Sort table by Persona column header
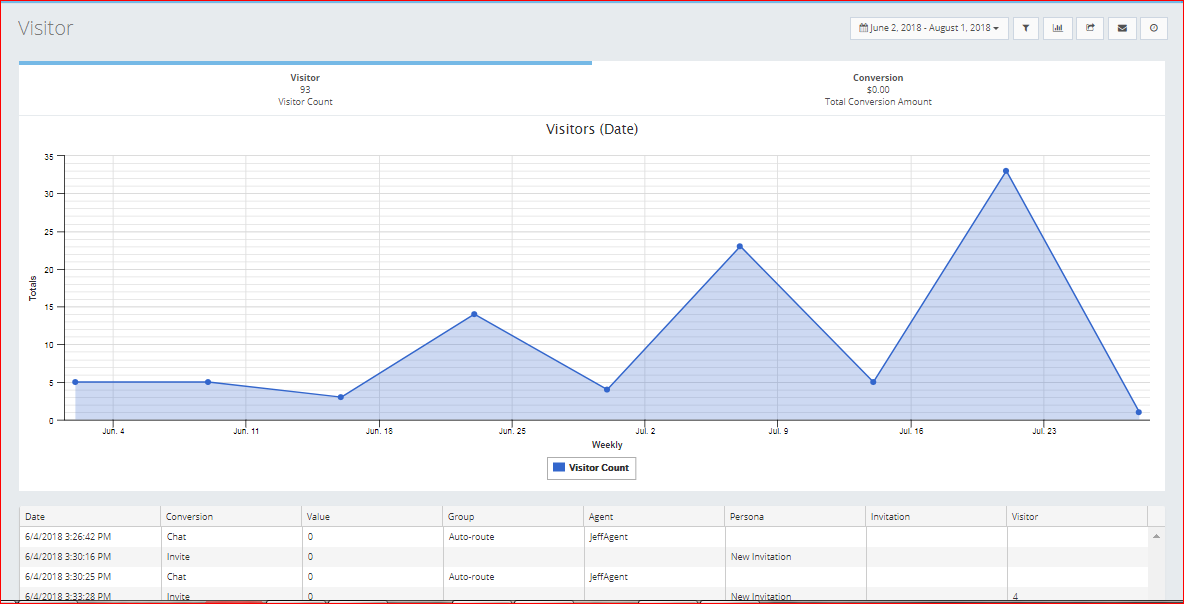The height and width of the screenshot is (604, 1184). point(795,517)
